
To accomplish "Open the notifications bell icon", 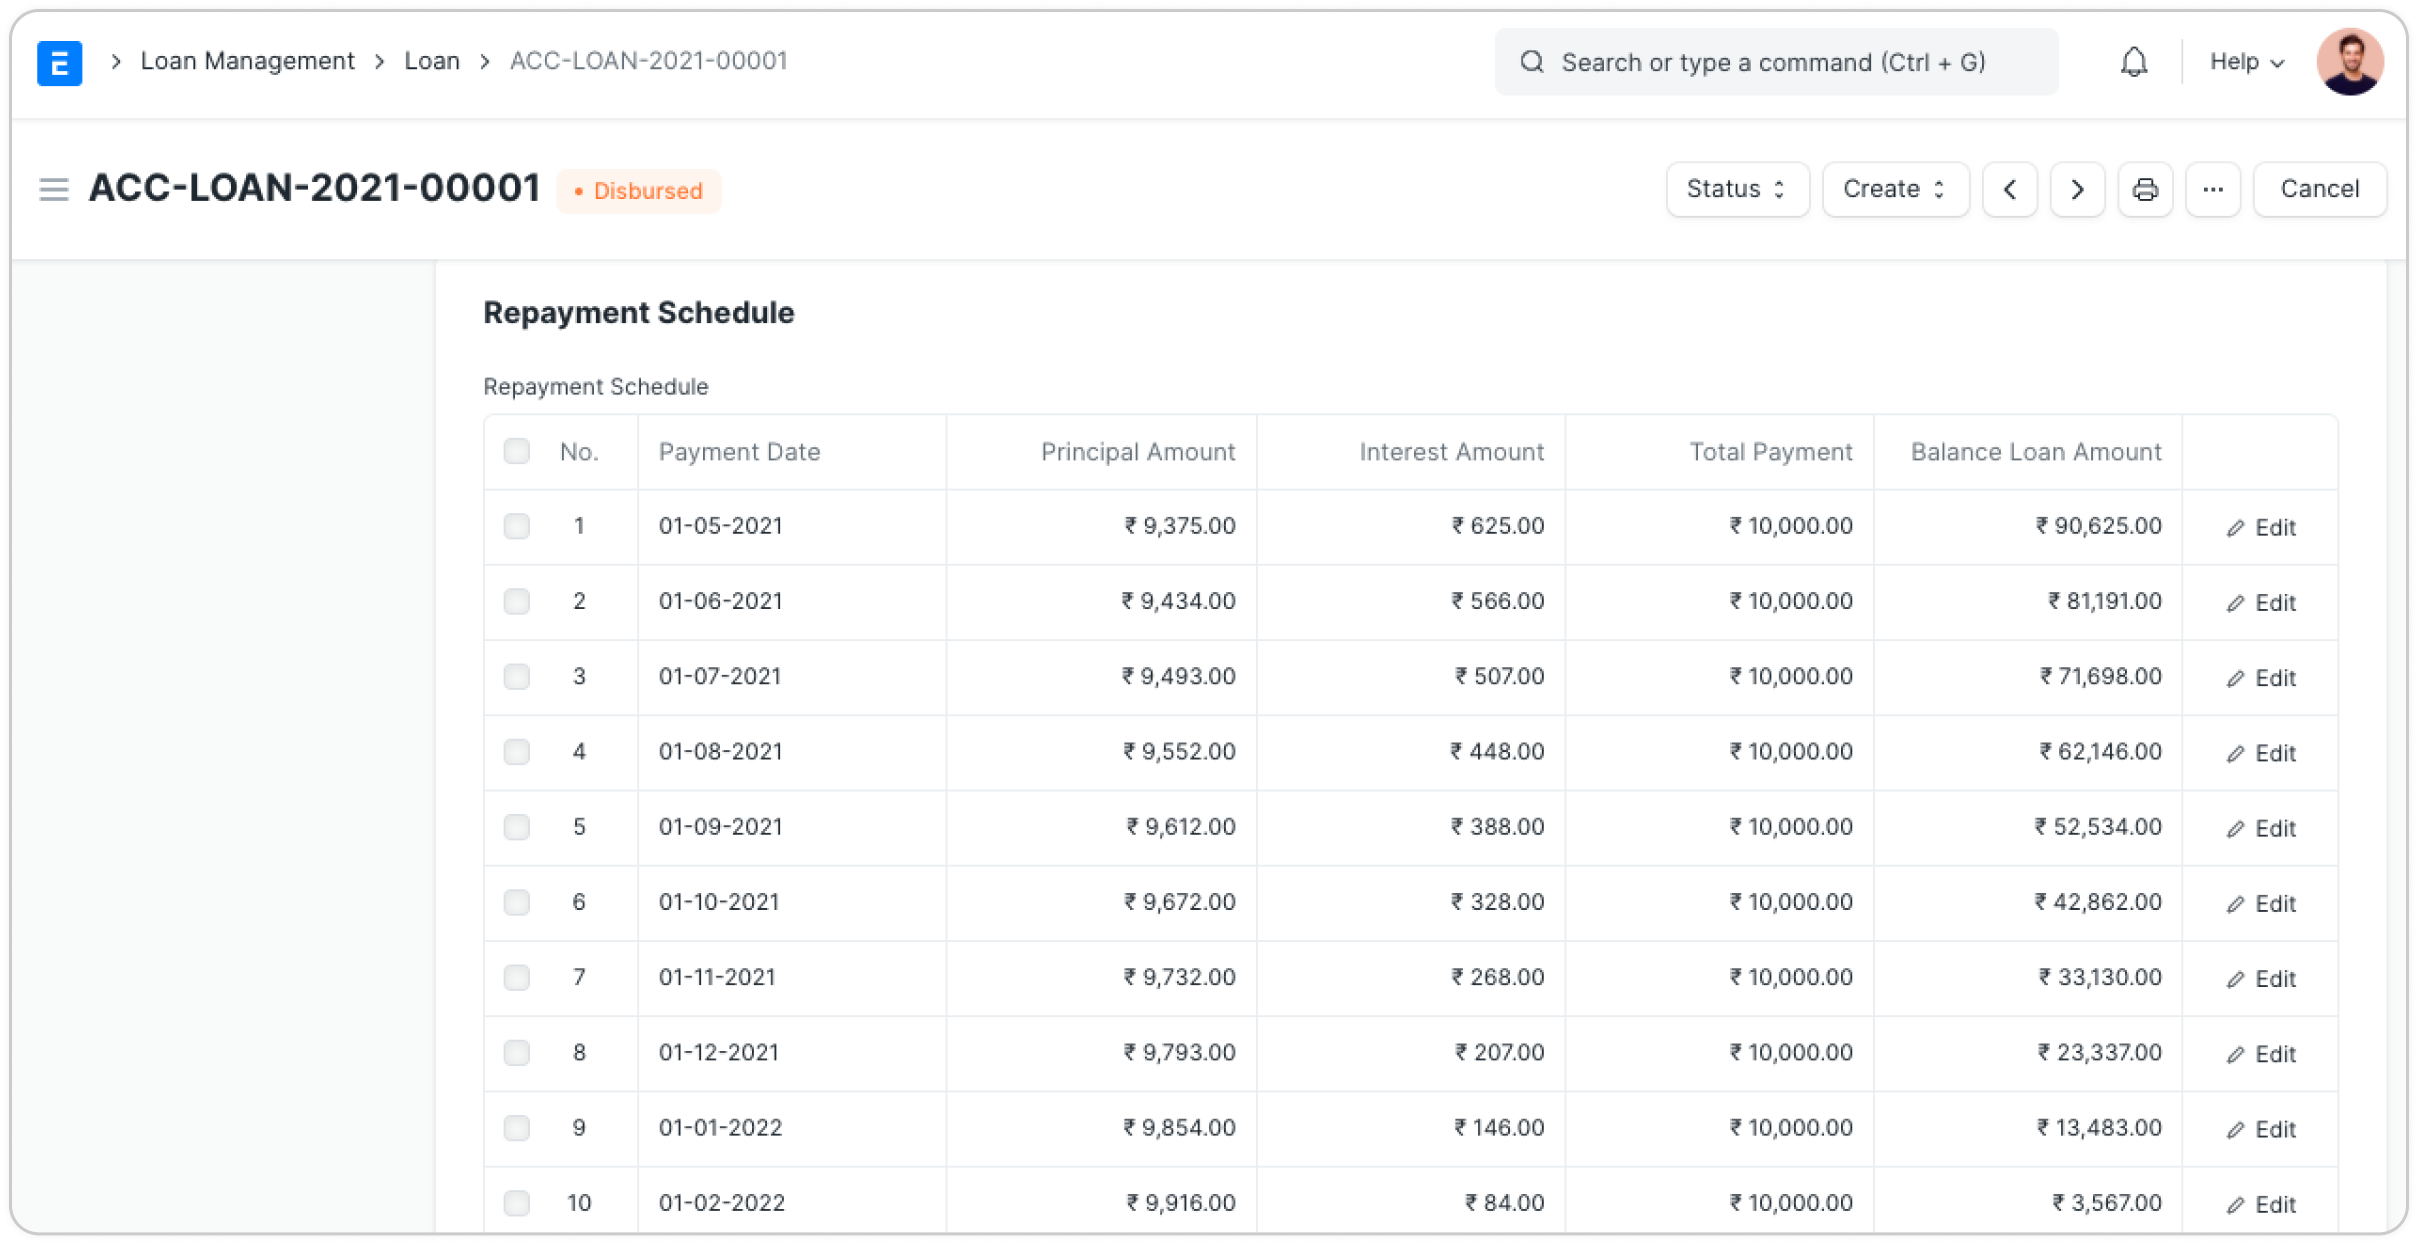I will 2133,63.
